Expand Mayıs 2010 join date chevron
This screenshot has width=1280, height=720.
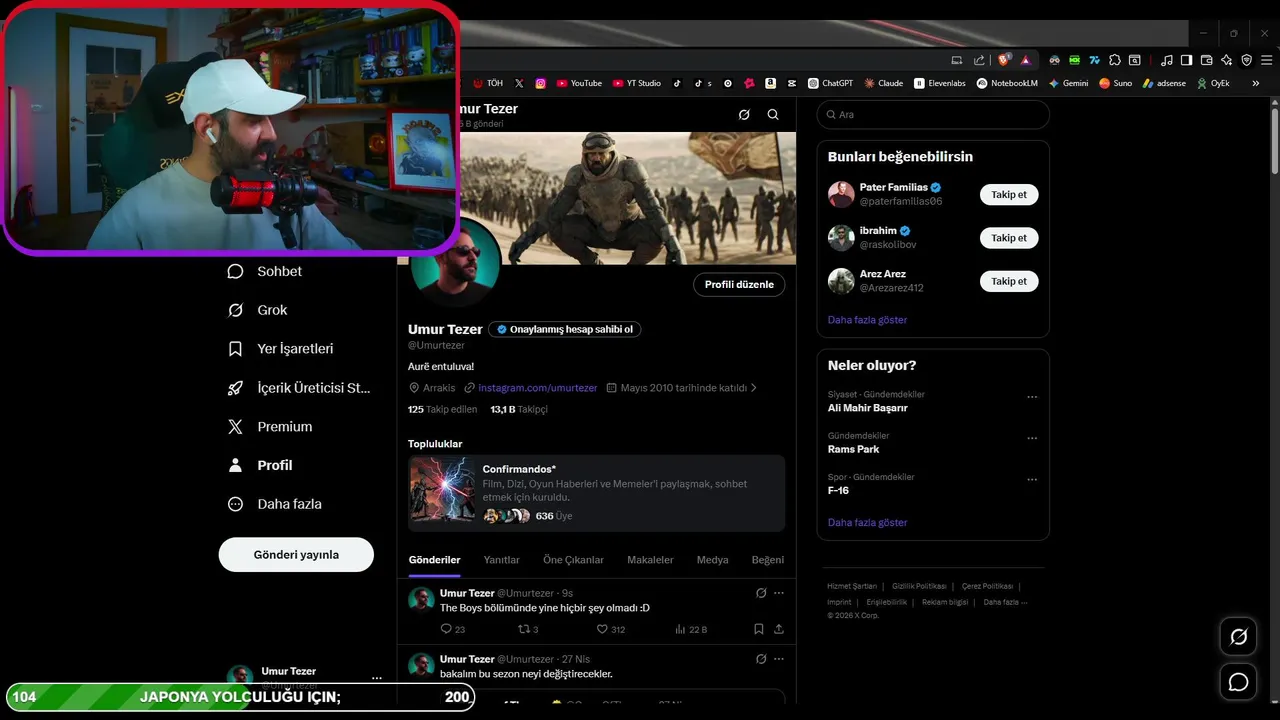coord(754,388)
